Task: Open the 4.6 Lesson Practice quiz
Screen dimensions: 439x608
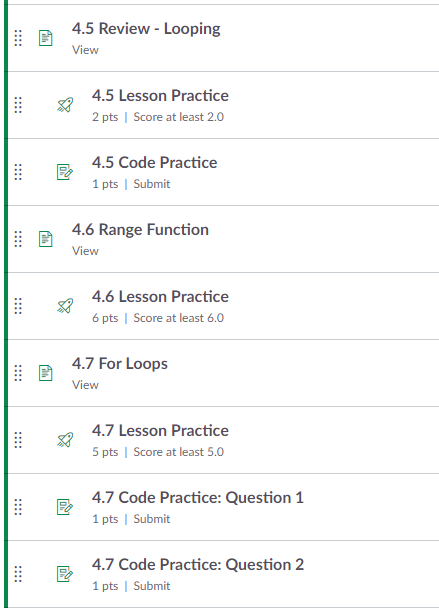Action: click(x=160, y=297)
